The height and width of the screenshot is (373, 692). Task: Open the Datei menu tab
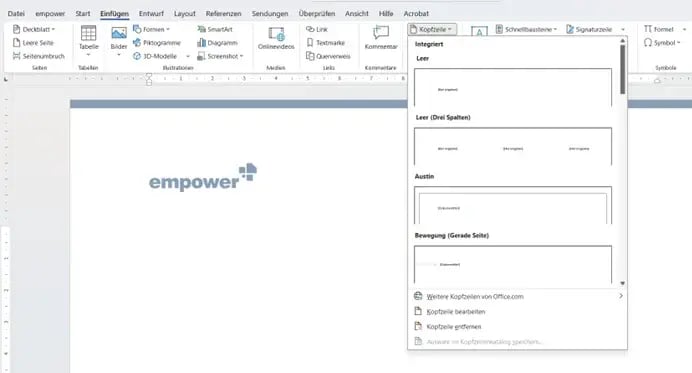[x=16, y=14]
